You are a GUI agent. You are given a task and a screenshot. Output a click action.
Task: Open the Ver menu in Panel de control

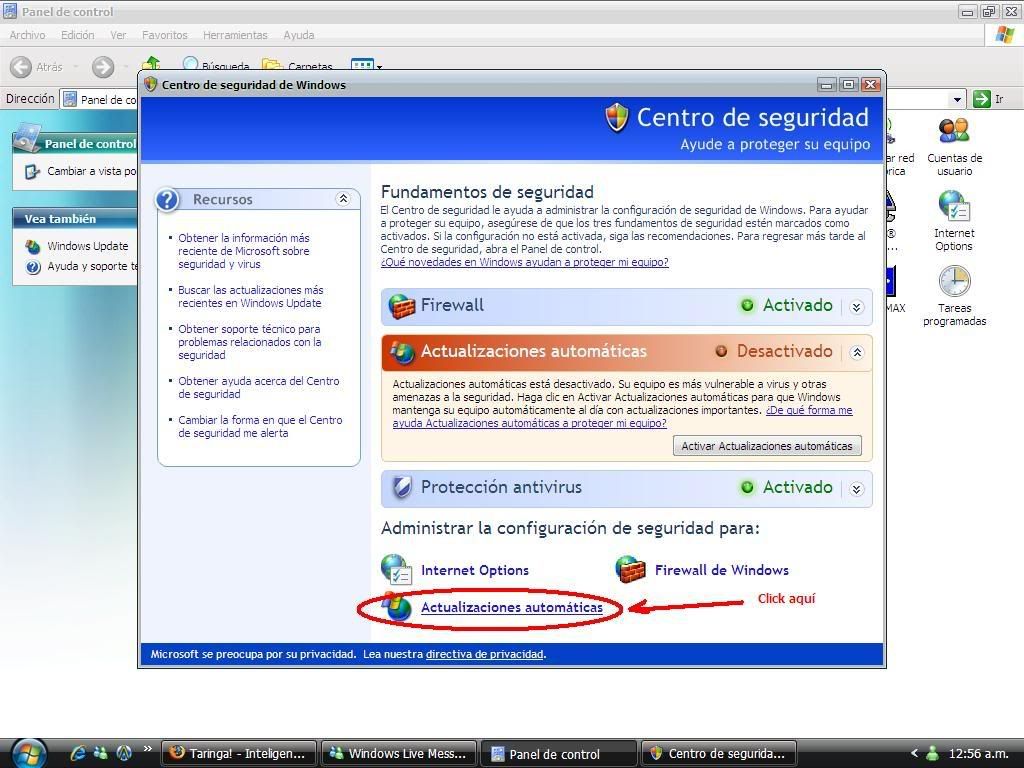pos(118,35)
